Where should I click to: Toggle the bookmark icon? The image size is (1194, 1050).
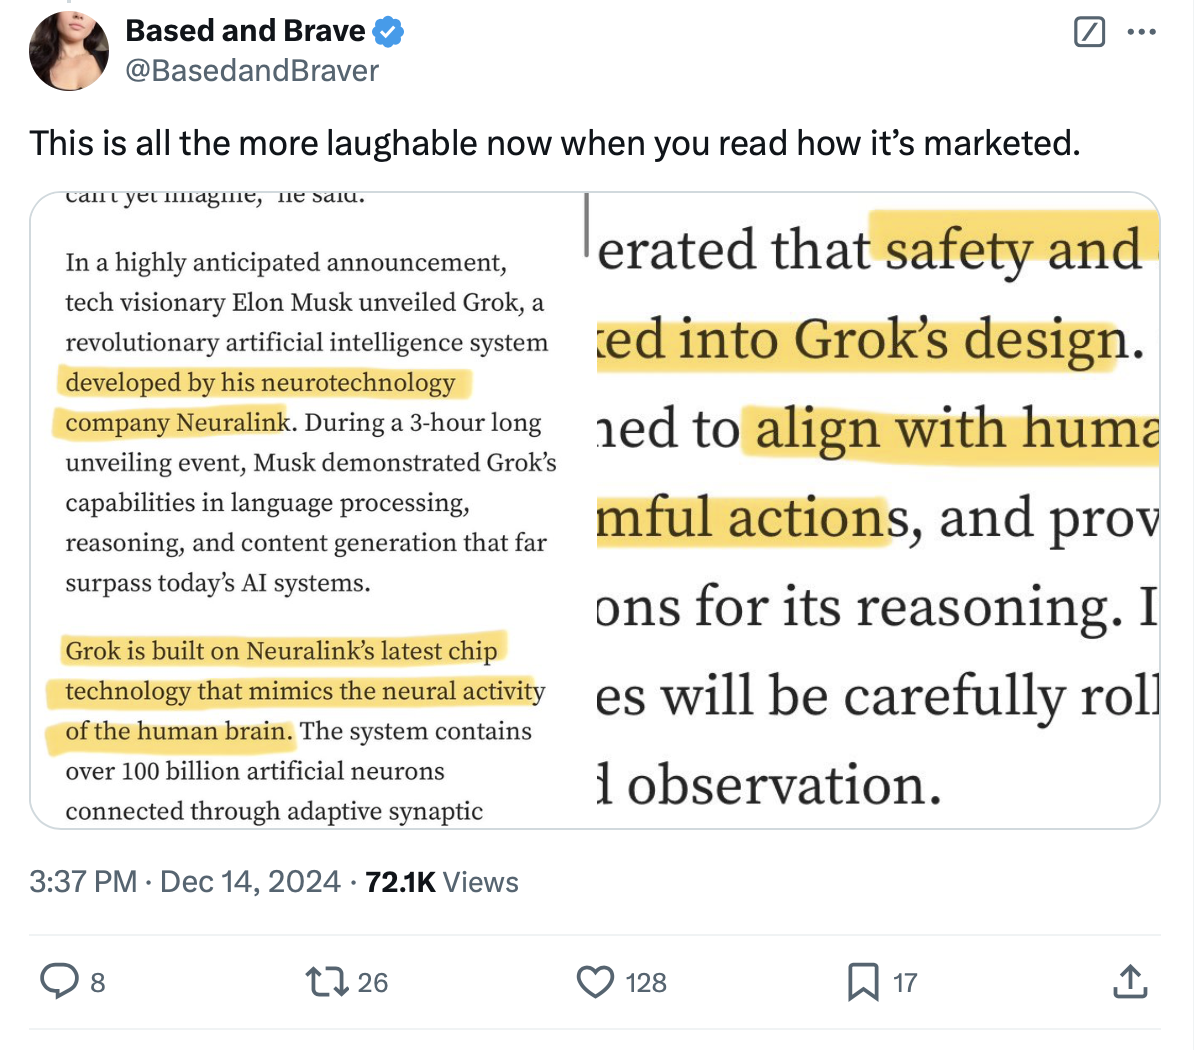click(x=862, y=982)
